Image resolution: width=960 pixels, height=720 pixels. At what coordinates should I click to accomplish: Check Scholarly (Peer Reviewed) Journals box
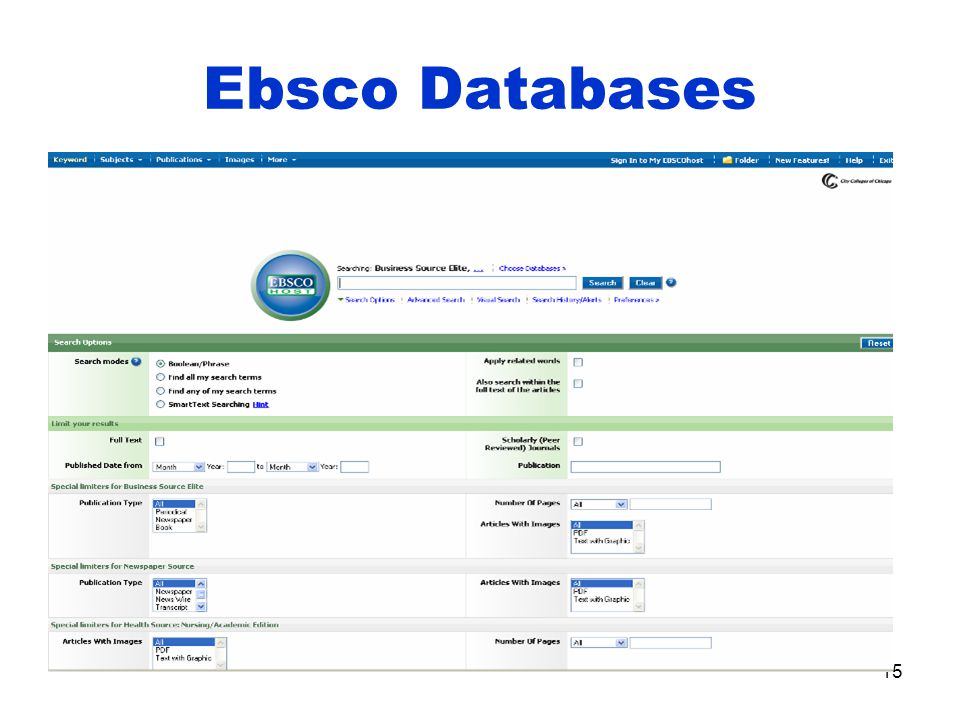[578, 441]
